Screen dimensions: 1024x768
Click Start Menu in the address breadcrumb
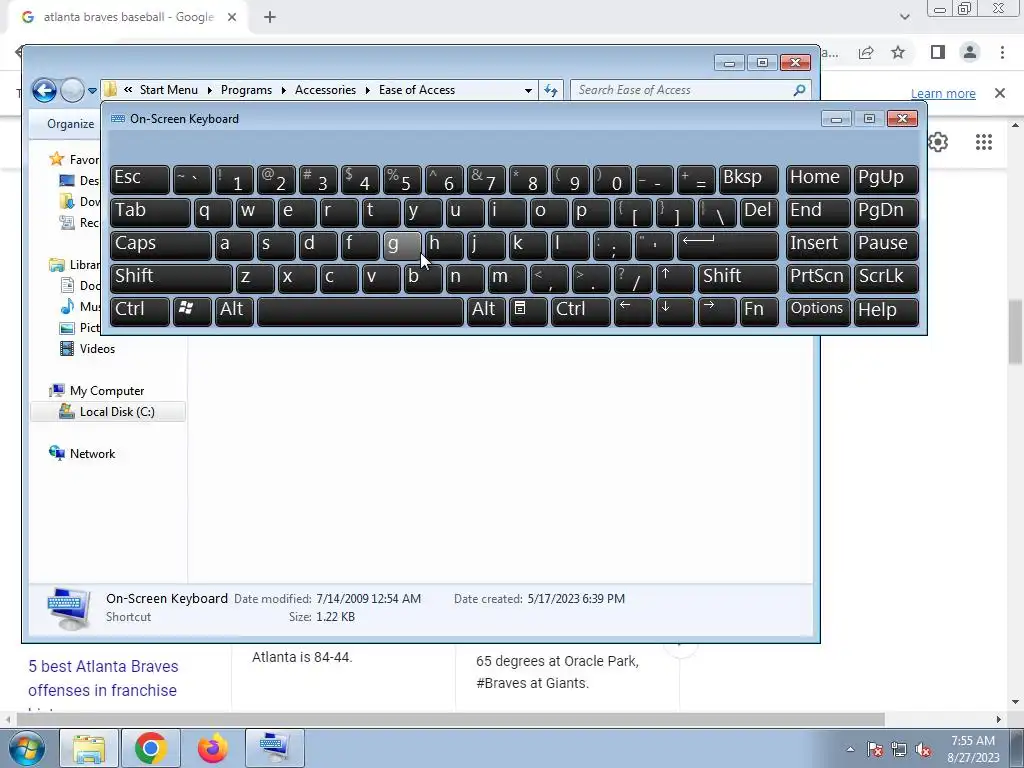pyautogui.click(x=168, y=90)
